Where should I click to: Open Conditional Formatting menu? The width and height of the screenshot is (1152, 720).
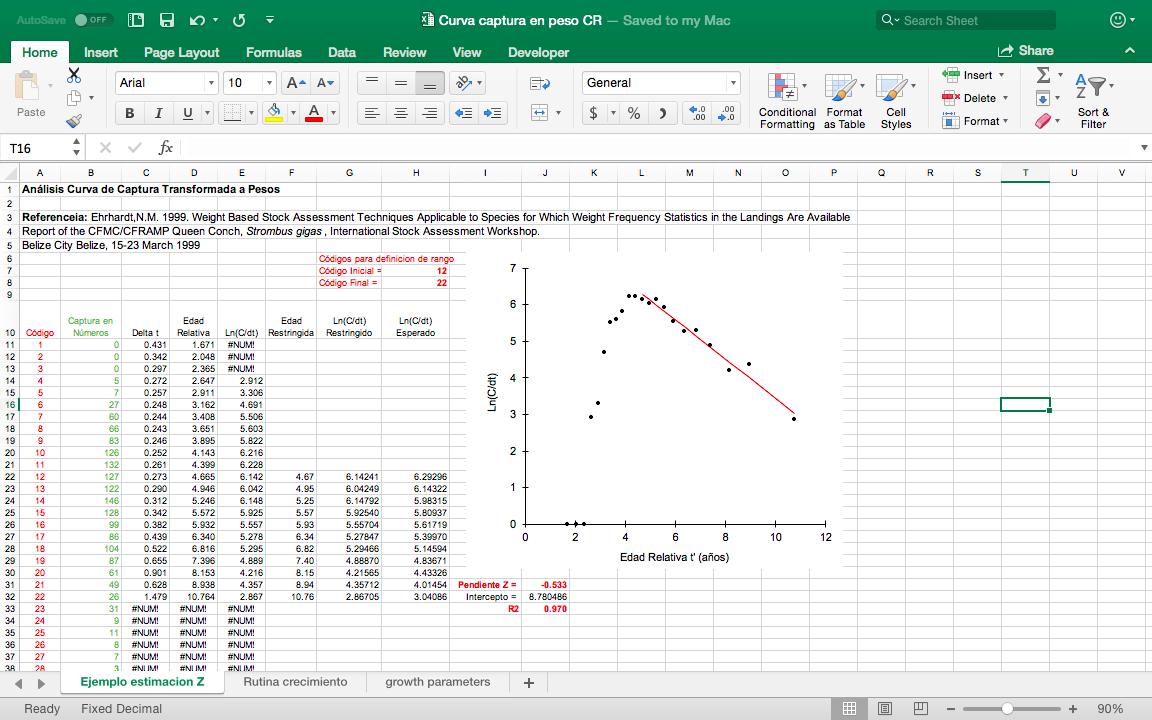787,101
